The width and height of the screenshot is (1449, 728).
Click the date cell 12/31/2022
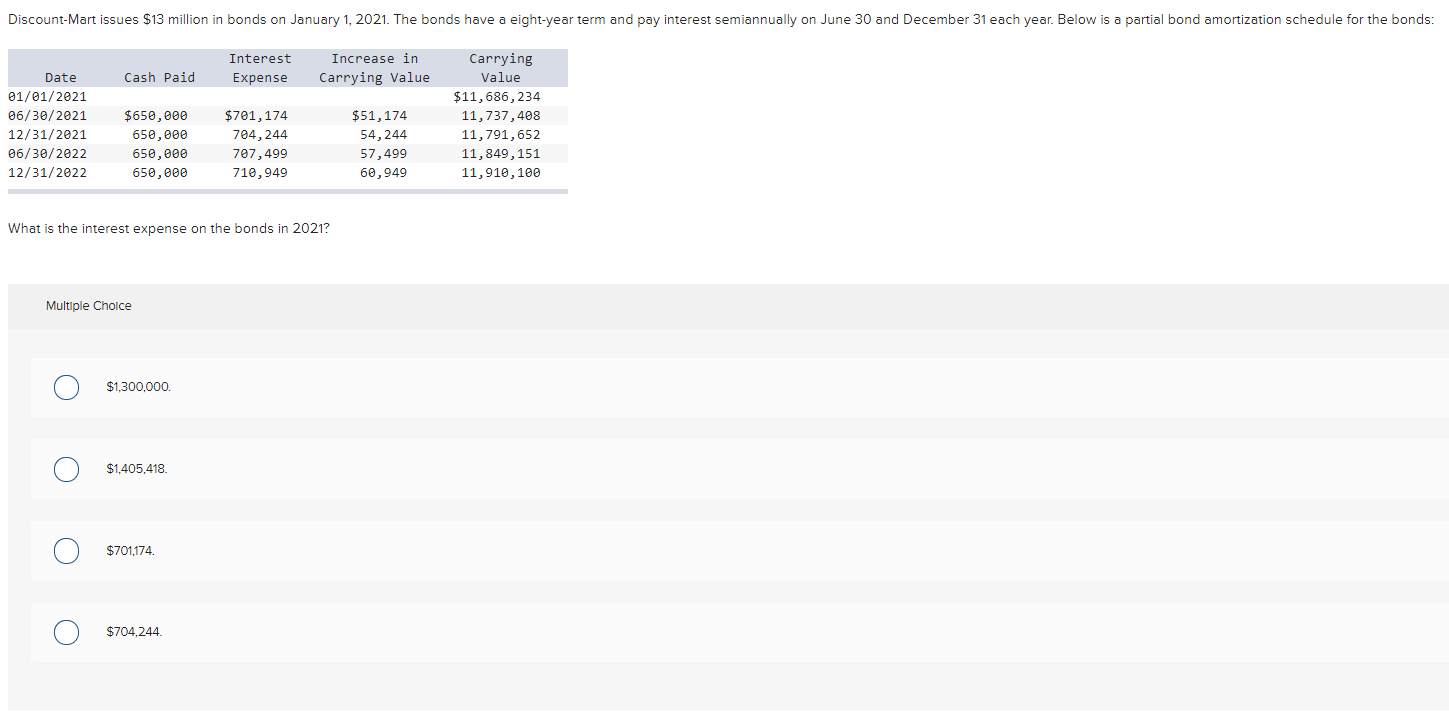click(x=47, y=173)
